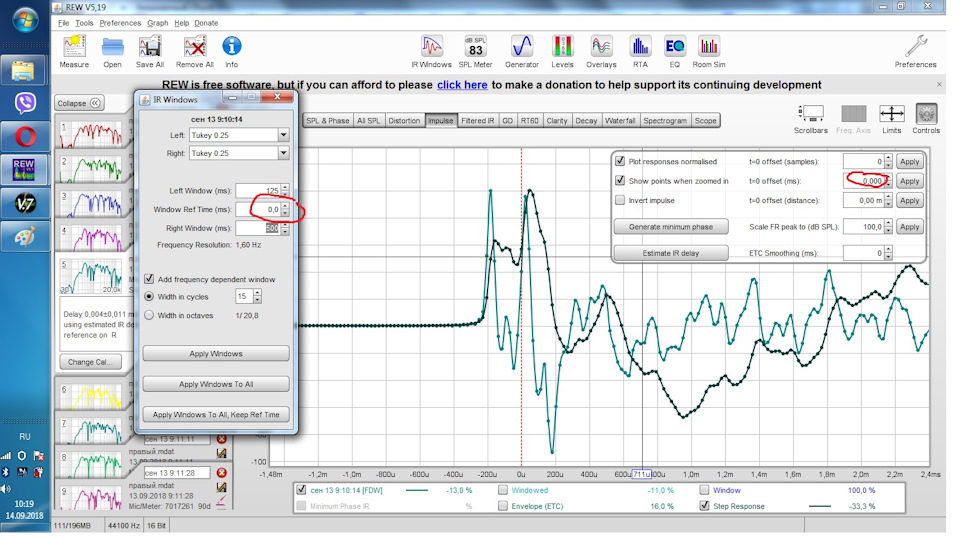Click the Apply Windows button
Screen dimensions: 960x536
(216, 353)
